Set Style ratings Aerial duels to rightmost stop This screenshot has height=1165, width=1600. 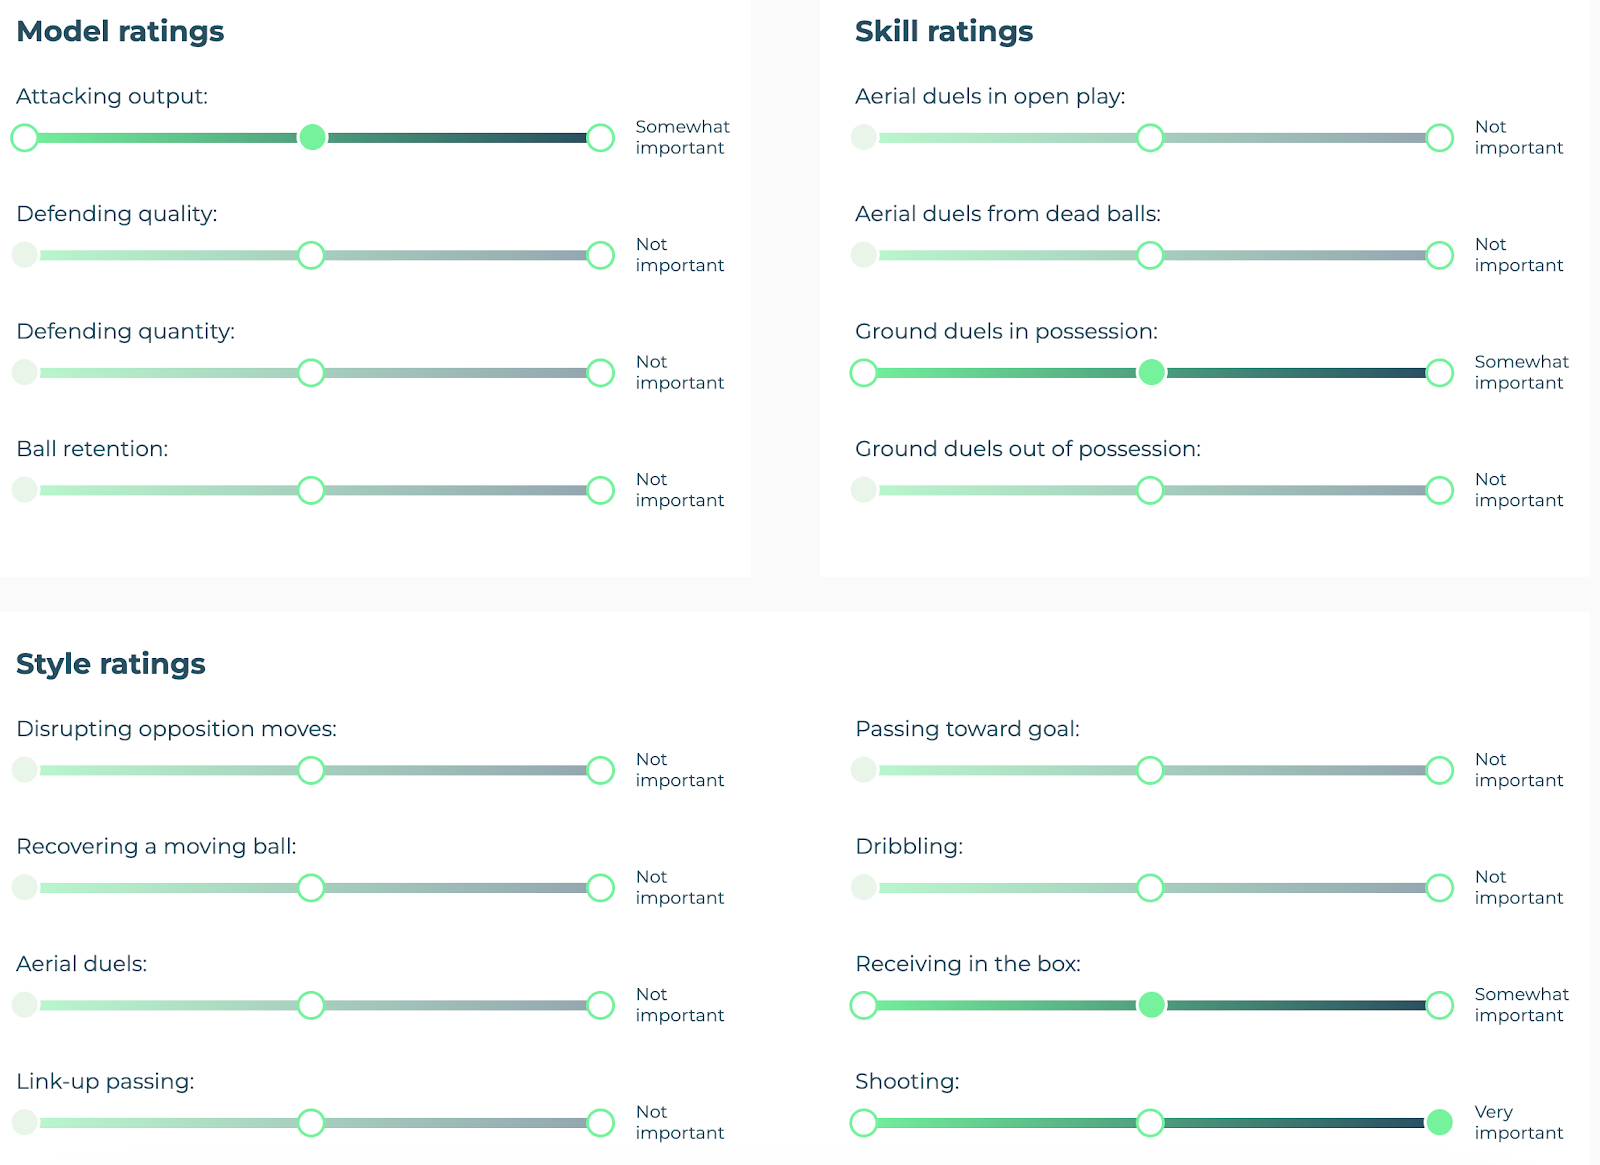point(600,1005)
